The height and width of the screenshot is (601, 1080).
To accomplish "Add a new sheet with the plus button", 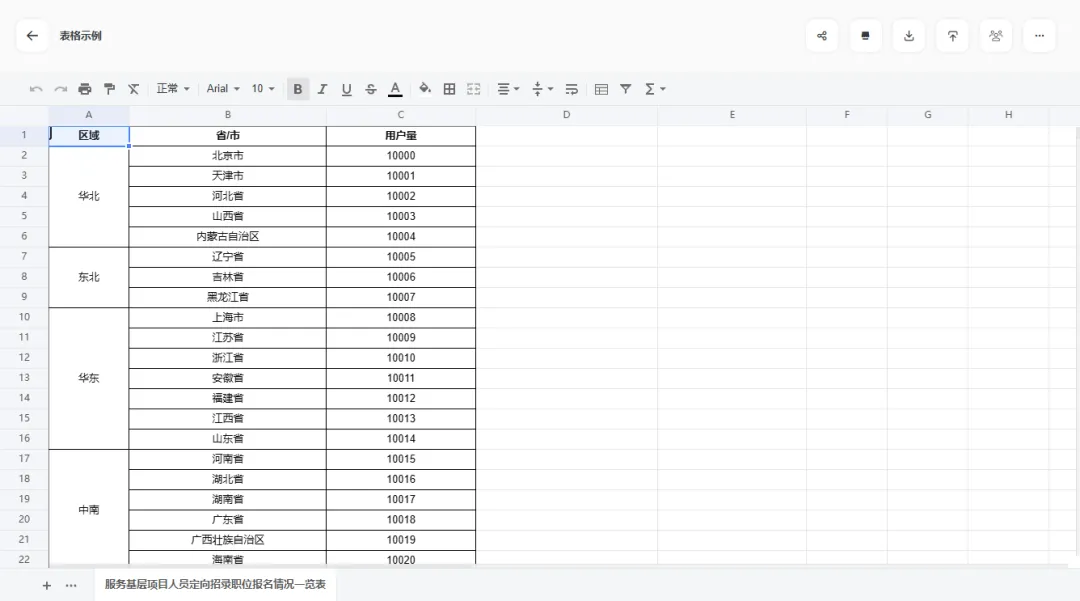I will click(47, 586).
